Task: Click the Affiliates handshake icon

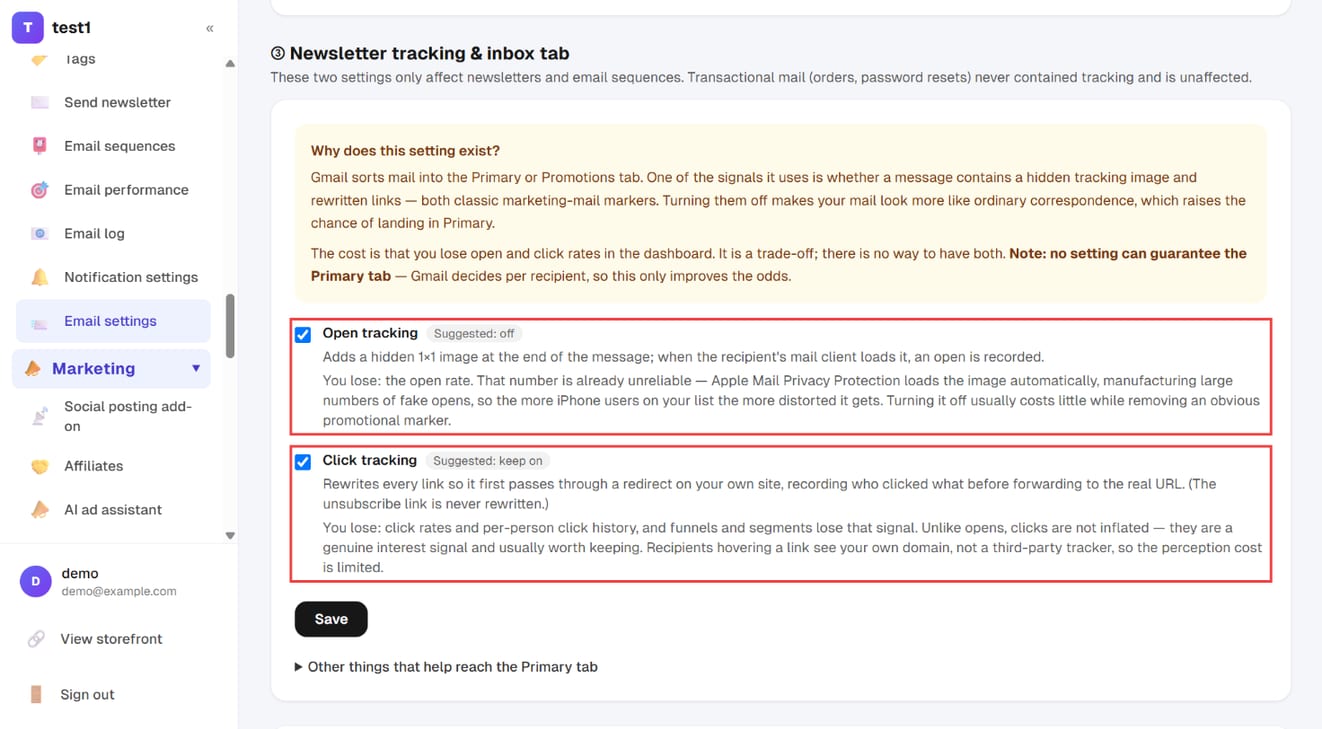Action: pos(39,466)
